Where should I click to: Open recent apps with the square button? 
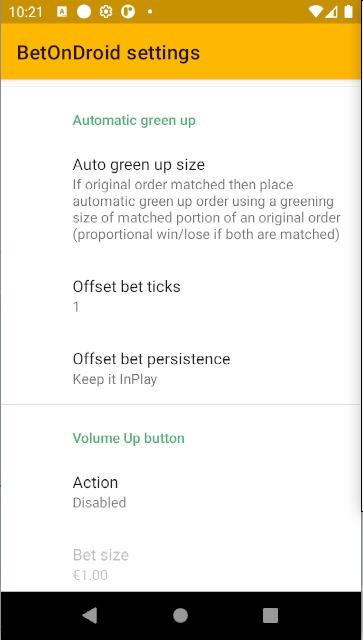pyautogui.click(x=270, y=616)
